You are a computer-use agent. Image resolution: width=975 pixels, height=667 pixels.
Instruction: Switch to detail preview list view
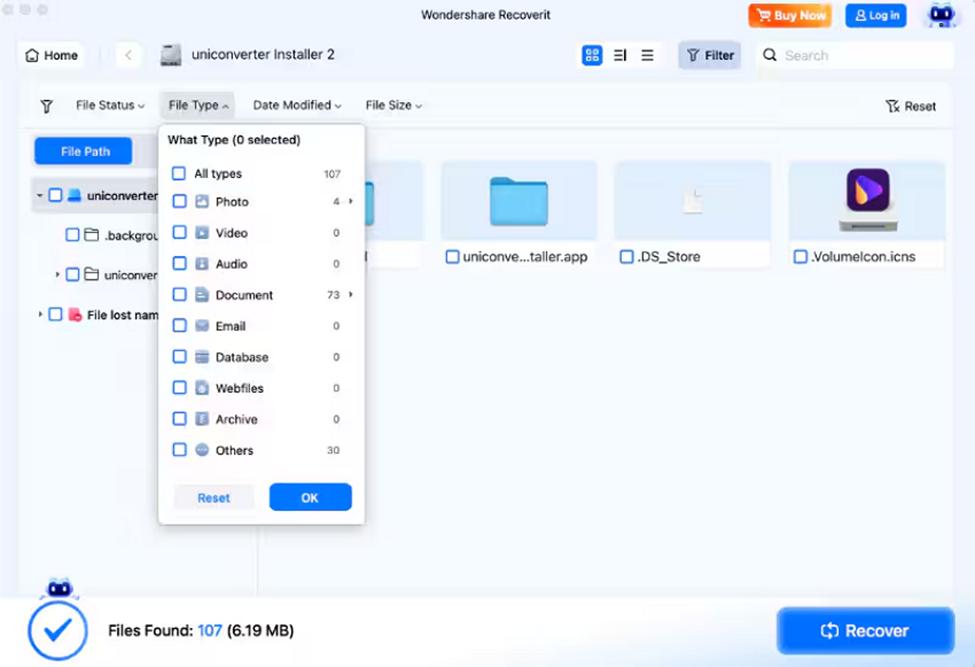620,55
